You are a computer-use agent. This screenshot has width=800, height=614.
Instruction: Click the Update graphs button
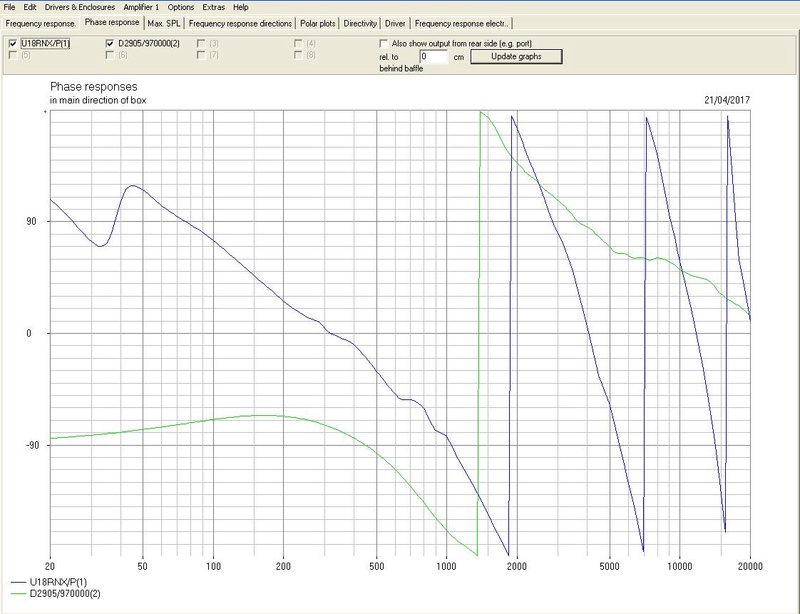516,57
